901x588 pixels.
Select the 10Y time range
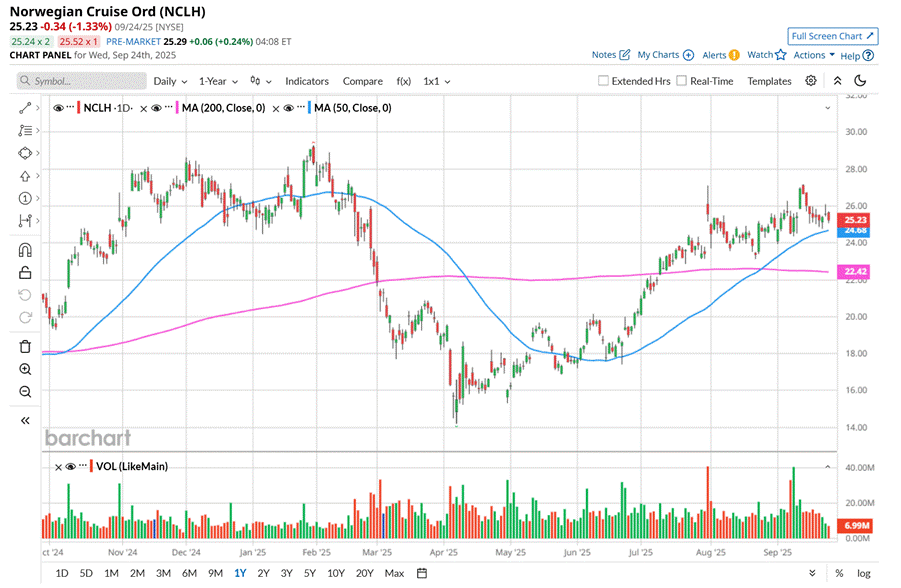(x=336, y=573)
